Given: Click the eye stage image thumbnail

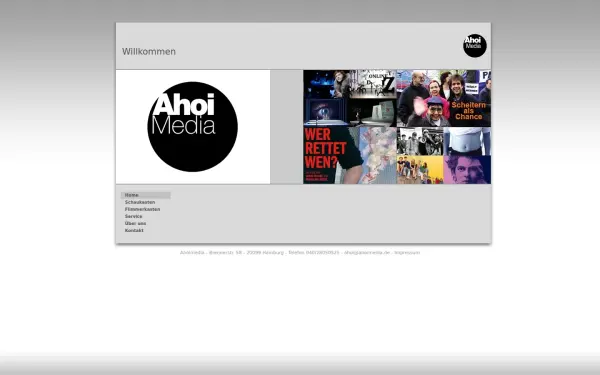Looking at the screenshot, I should pyautogui.click(x=326, y=112).
